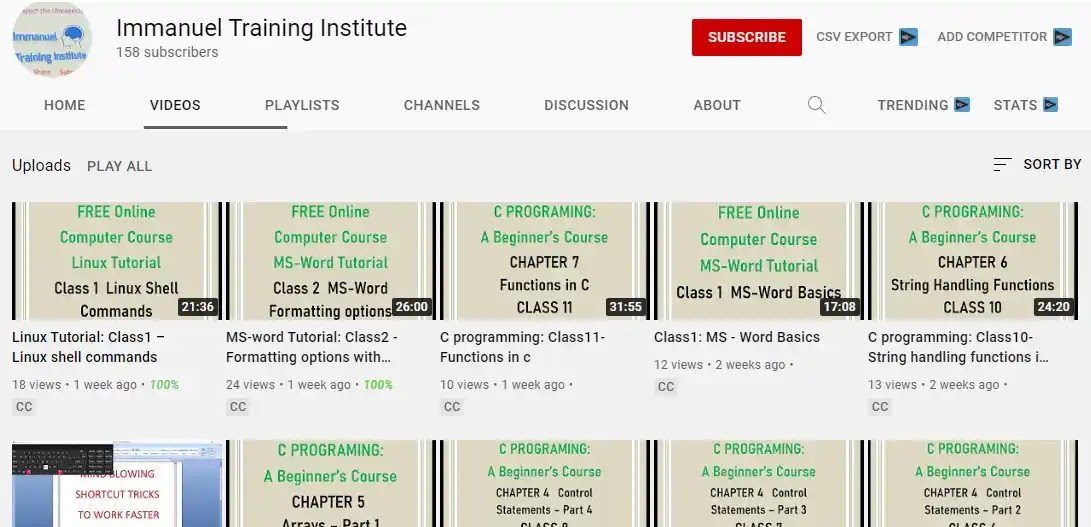Click '10 views • 1 week ago' text
This screenshot has height=527, width=1091.
[x=502, y=385]
